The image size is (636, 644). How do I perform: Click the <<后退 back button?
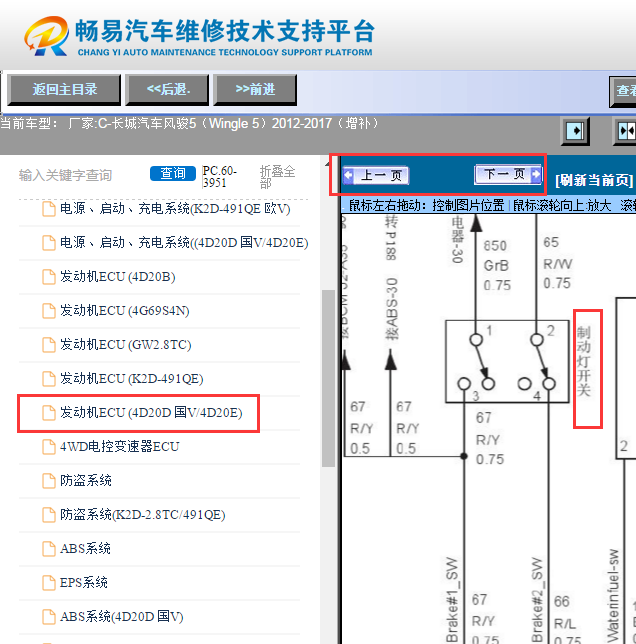pyautogui.click(x=168, y=90)
